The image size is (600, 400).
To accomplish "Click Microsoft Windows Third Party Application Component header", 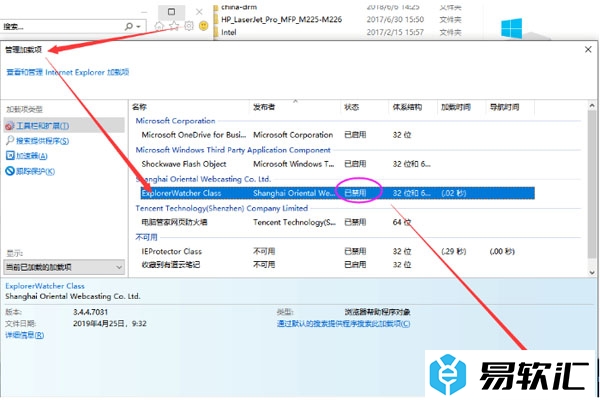I will [233, 150].
